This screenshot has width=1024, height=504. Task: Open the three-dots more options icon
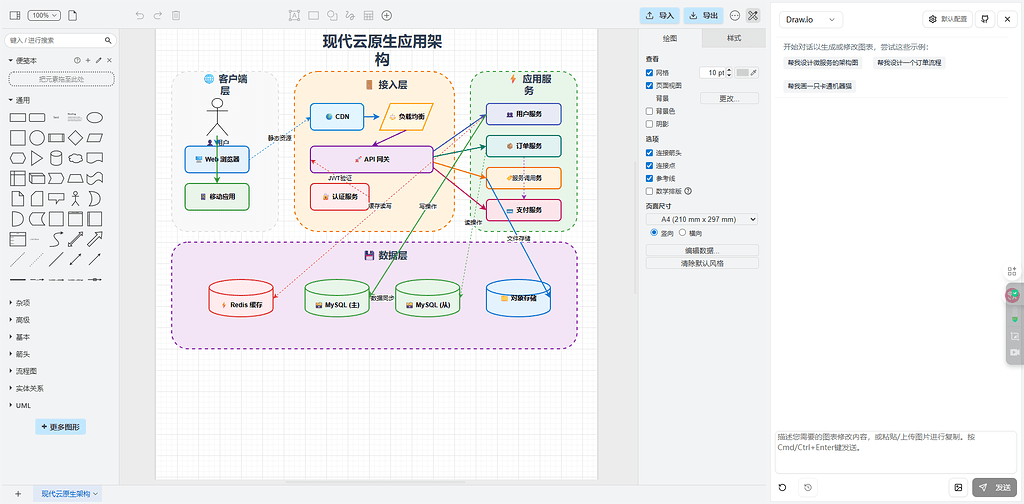735,16
